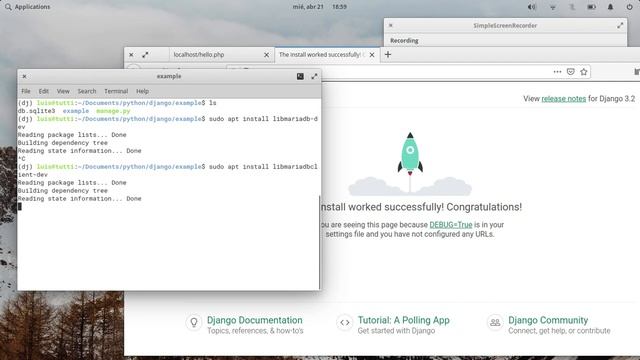Open Edit menu in terminal

(44, 91)
